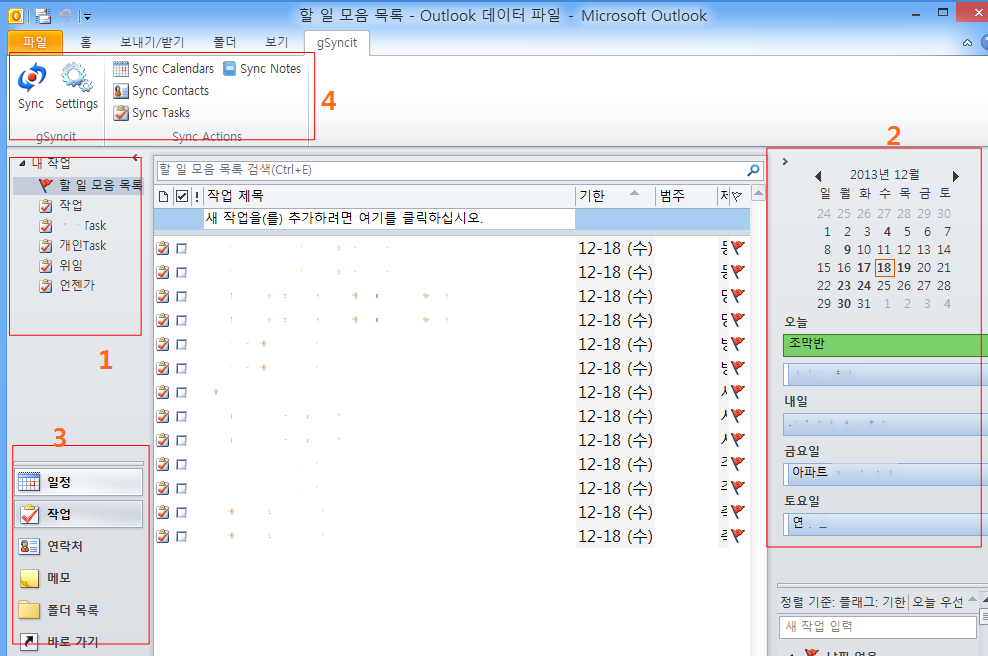988x656 pixels.
Task: Click the new task entry row
Action: [x=389, y=219]
